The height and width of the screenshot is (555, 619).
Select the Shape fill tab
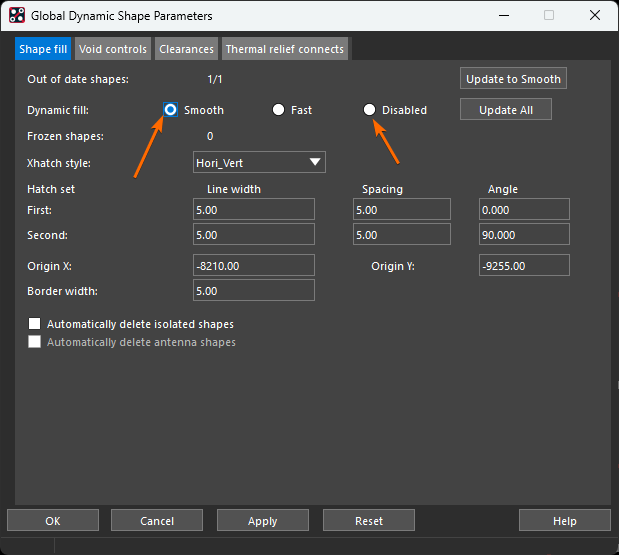42,49
